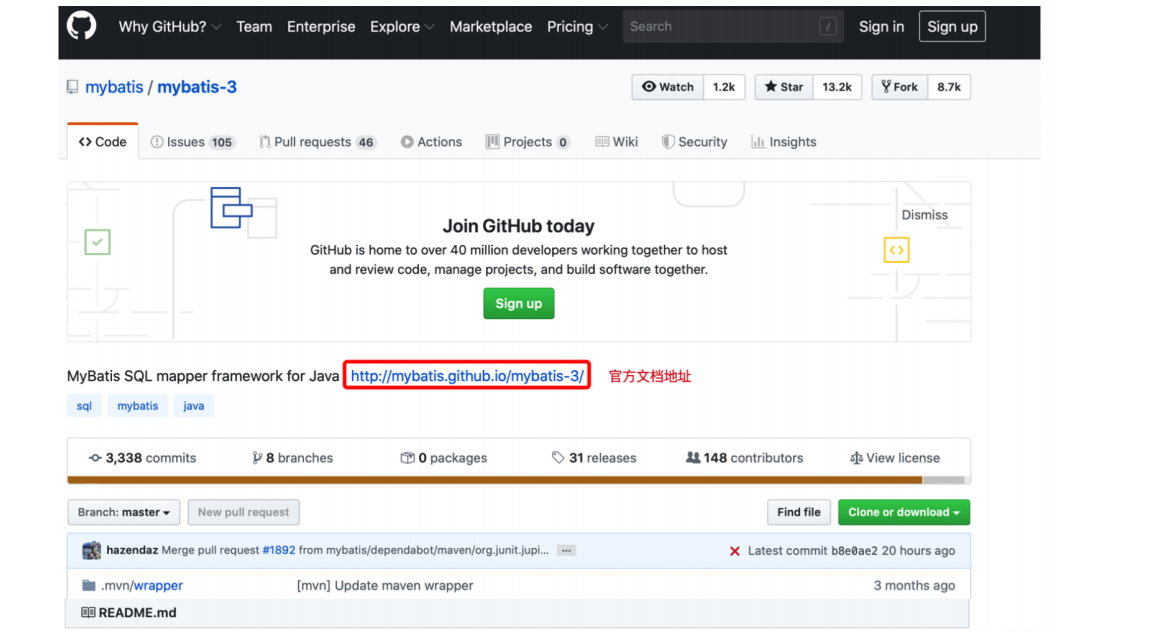The width and height of the screenshot is (1165, 635).
Task: Open latest commit b8e0ae2 hash
Action: point(854,551)
